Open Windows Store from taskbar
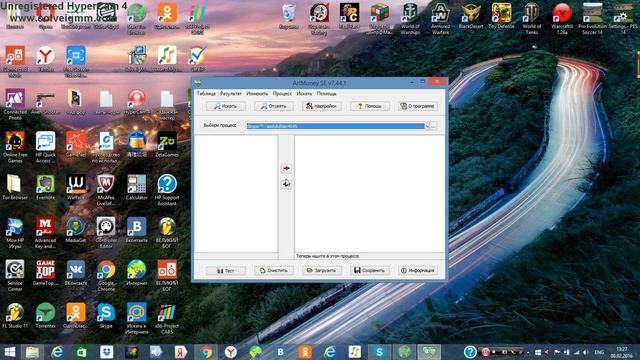Viewport: 640px width, 360px height. (x=81, y=352)
